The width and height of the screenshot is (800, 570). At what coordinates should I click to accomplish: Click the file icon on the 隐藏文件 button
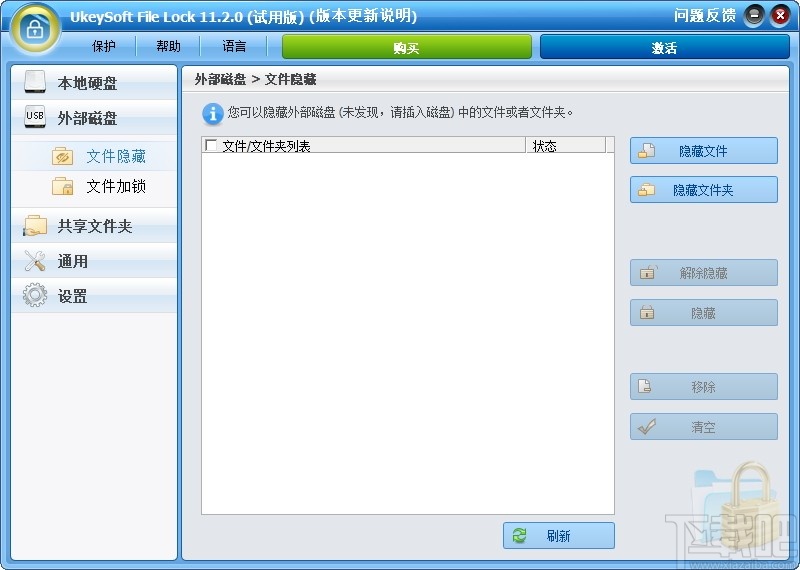click(x=646, y=151)
